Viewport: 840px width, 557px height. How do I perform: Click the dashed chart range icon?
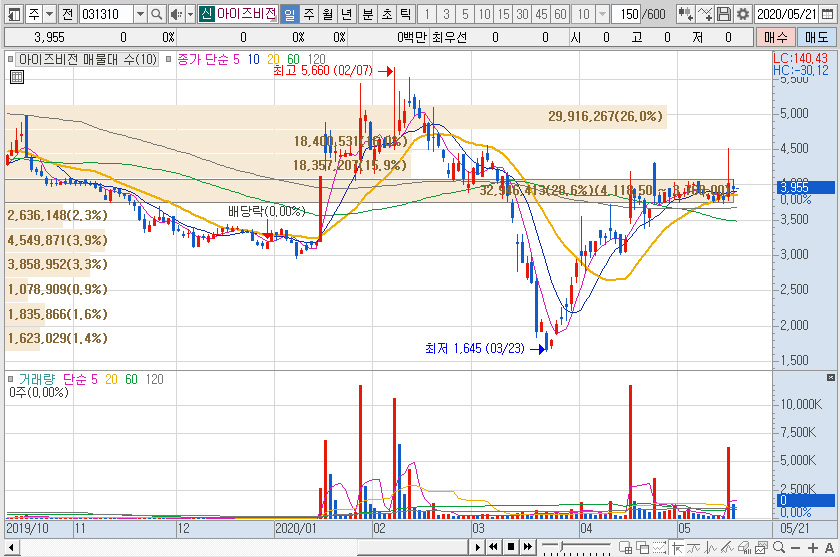tap(659, 547)
